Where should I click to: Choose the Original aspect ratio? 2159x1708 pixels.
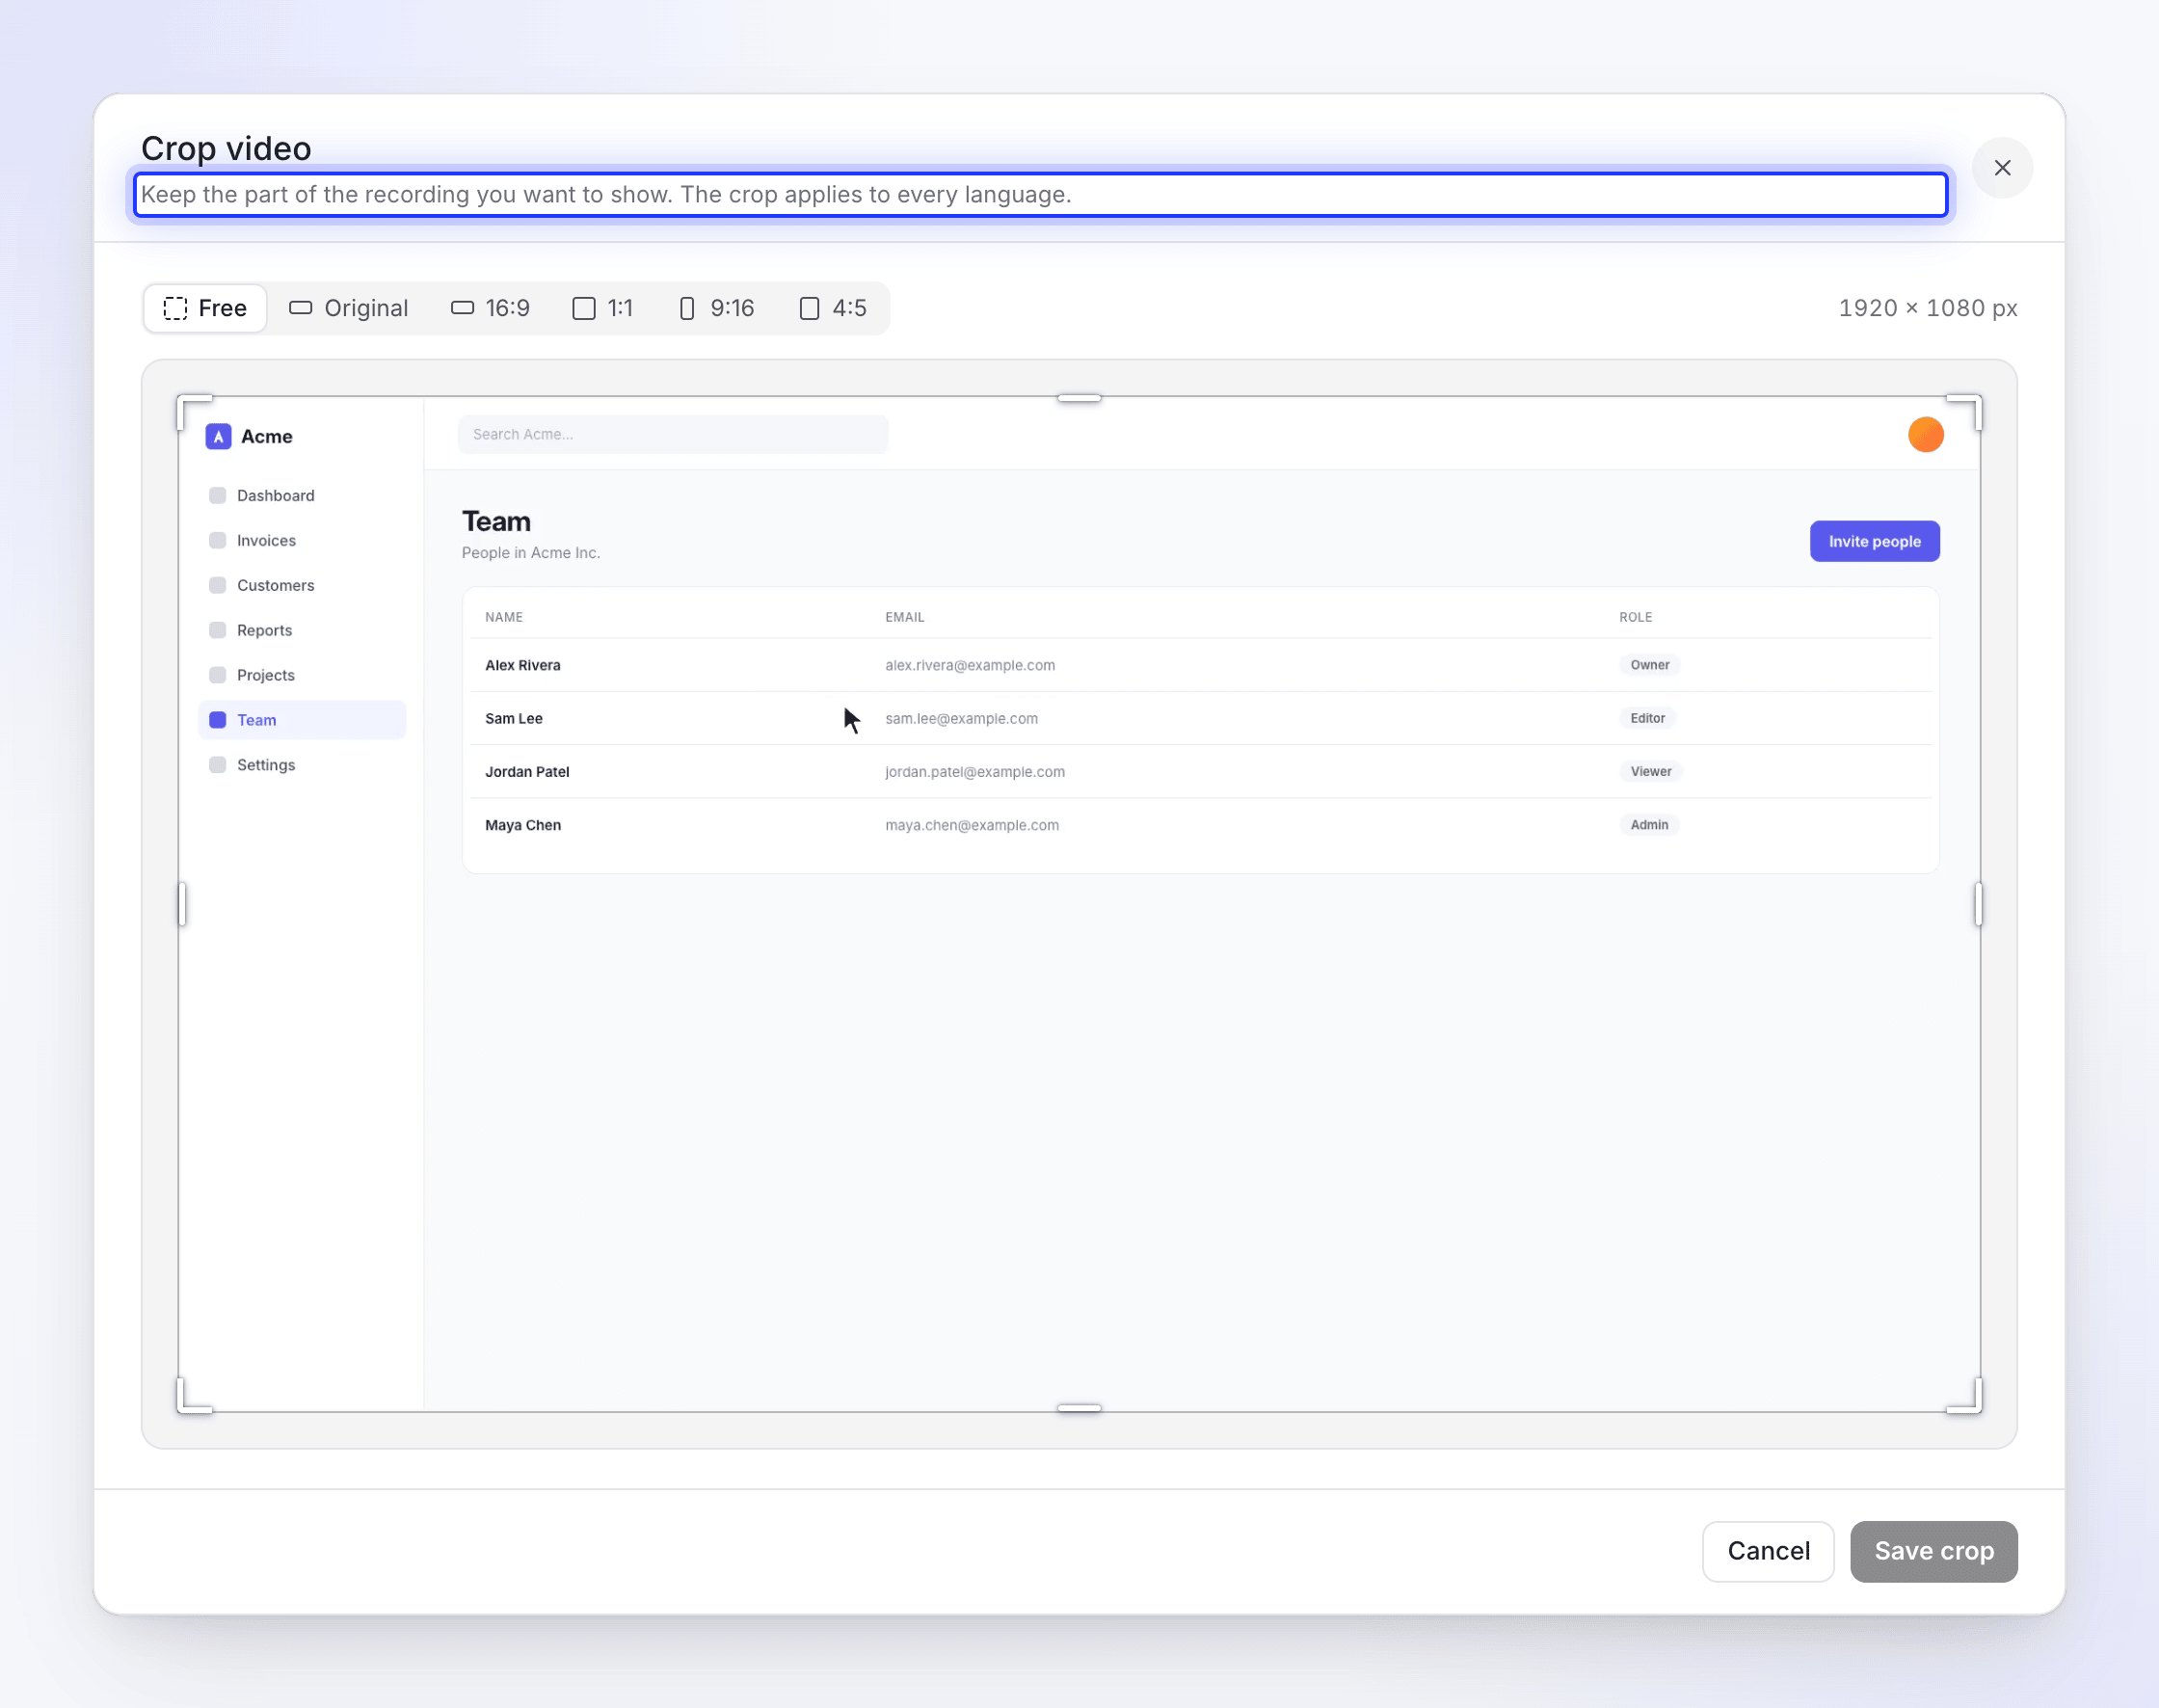[x=349, y=308]
